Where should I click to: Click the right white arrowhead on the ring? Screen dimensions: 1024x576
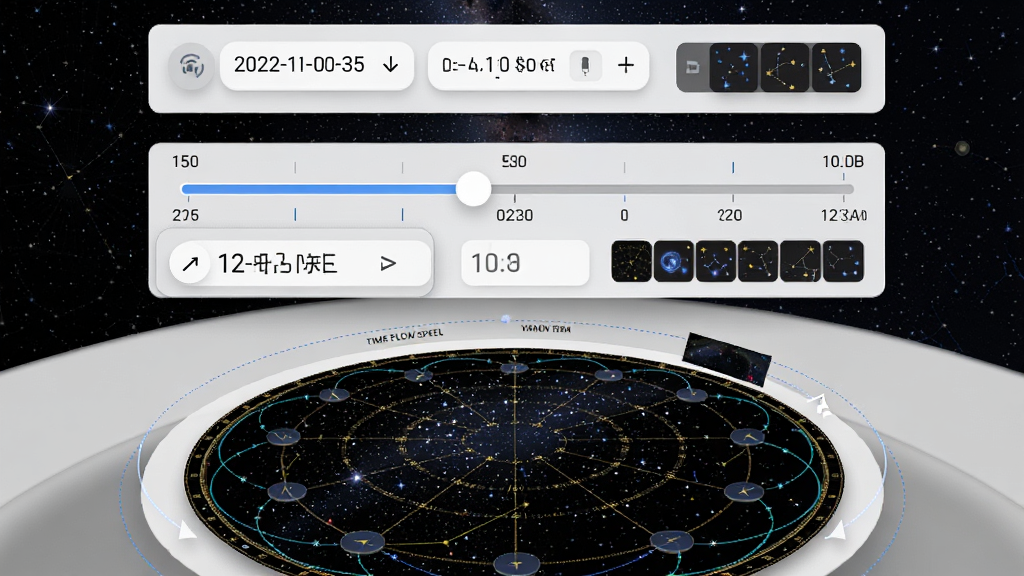pos(836,530)
